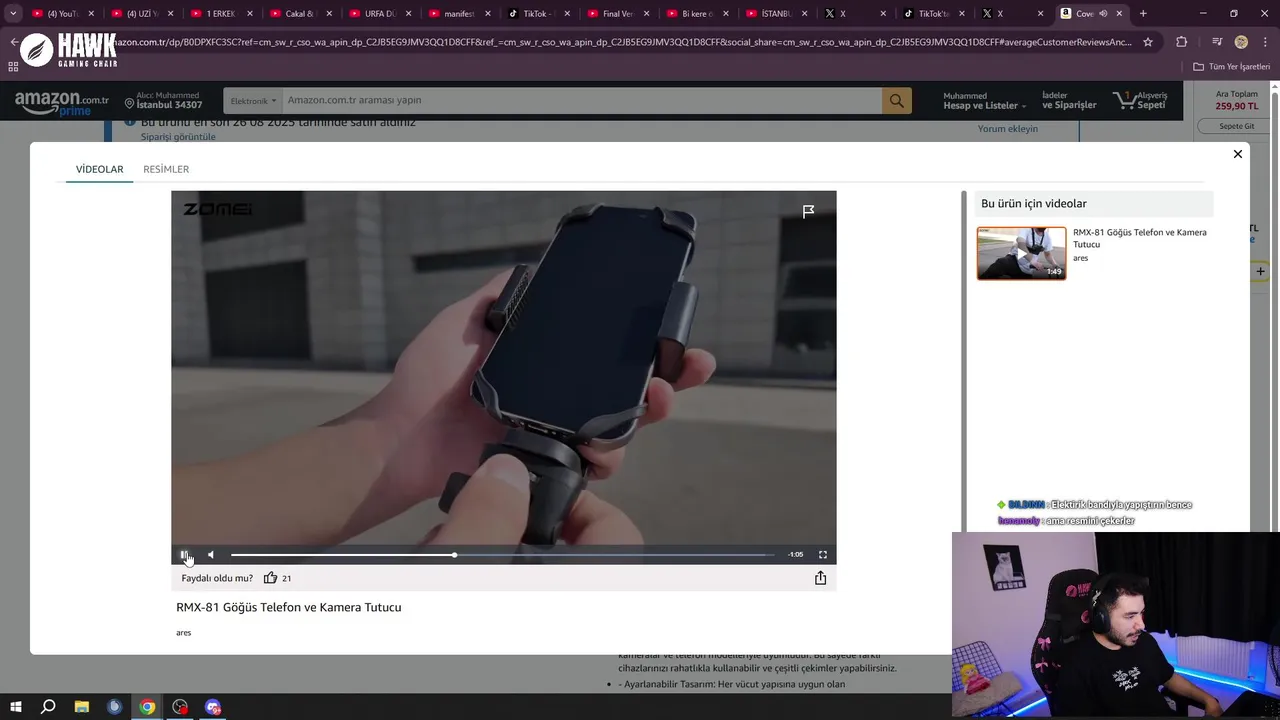Screen dimensions: 1280x720
Task: Pause the product video
Action: coord(184,555)
